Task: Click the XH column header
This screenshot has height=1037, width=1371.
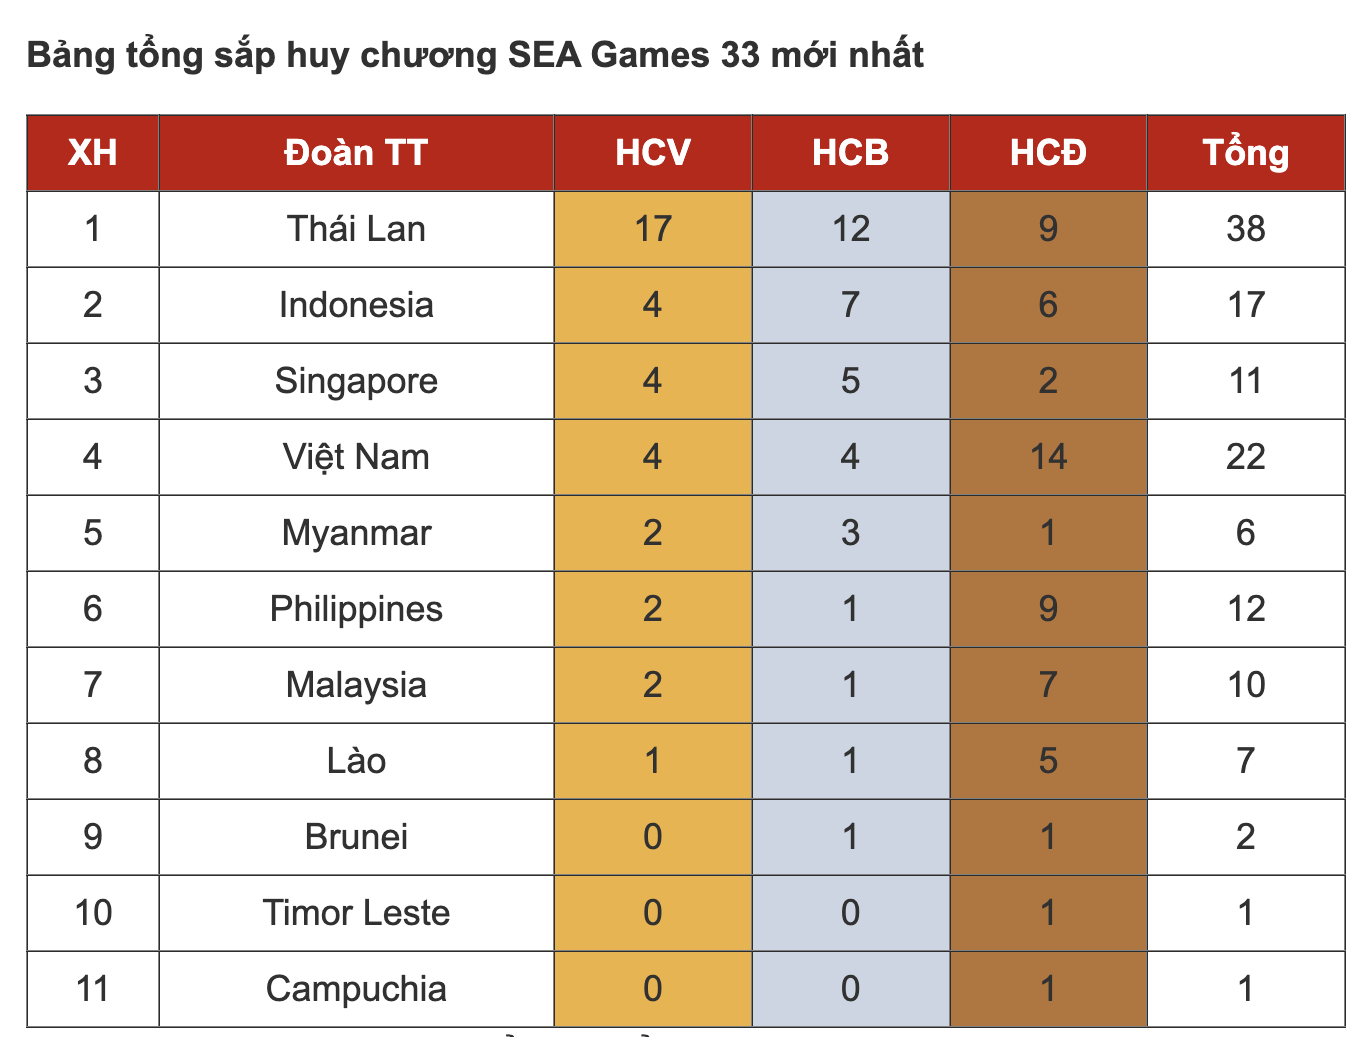Action: pyautogui.click(x=92, y=153)
